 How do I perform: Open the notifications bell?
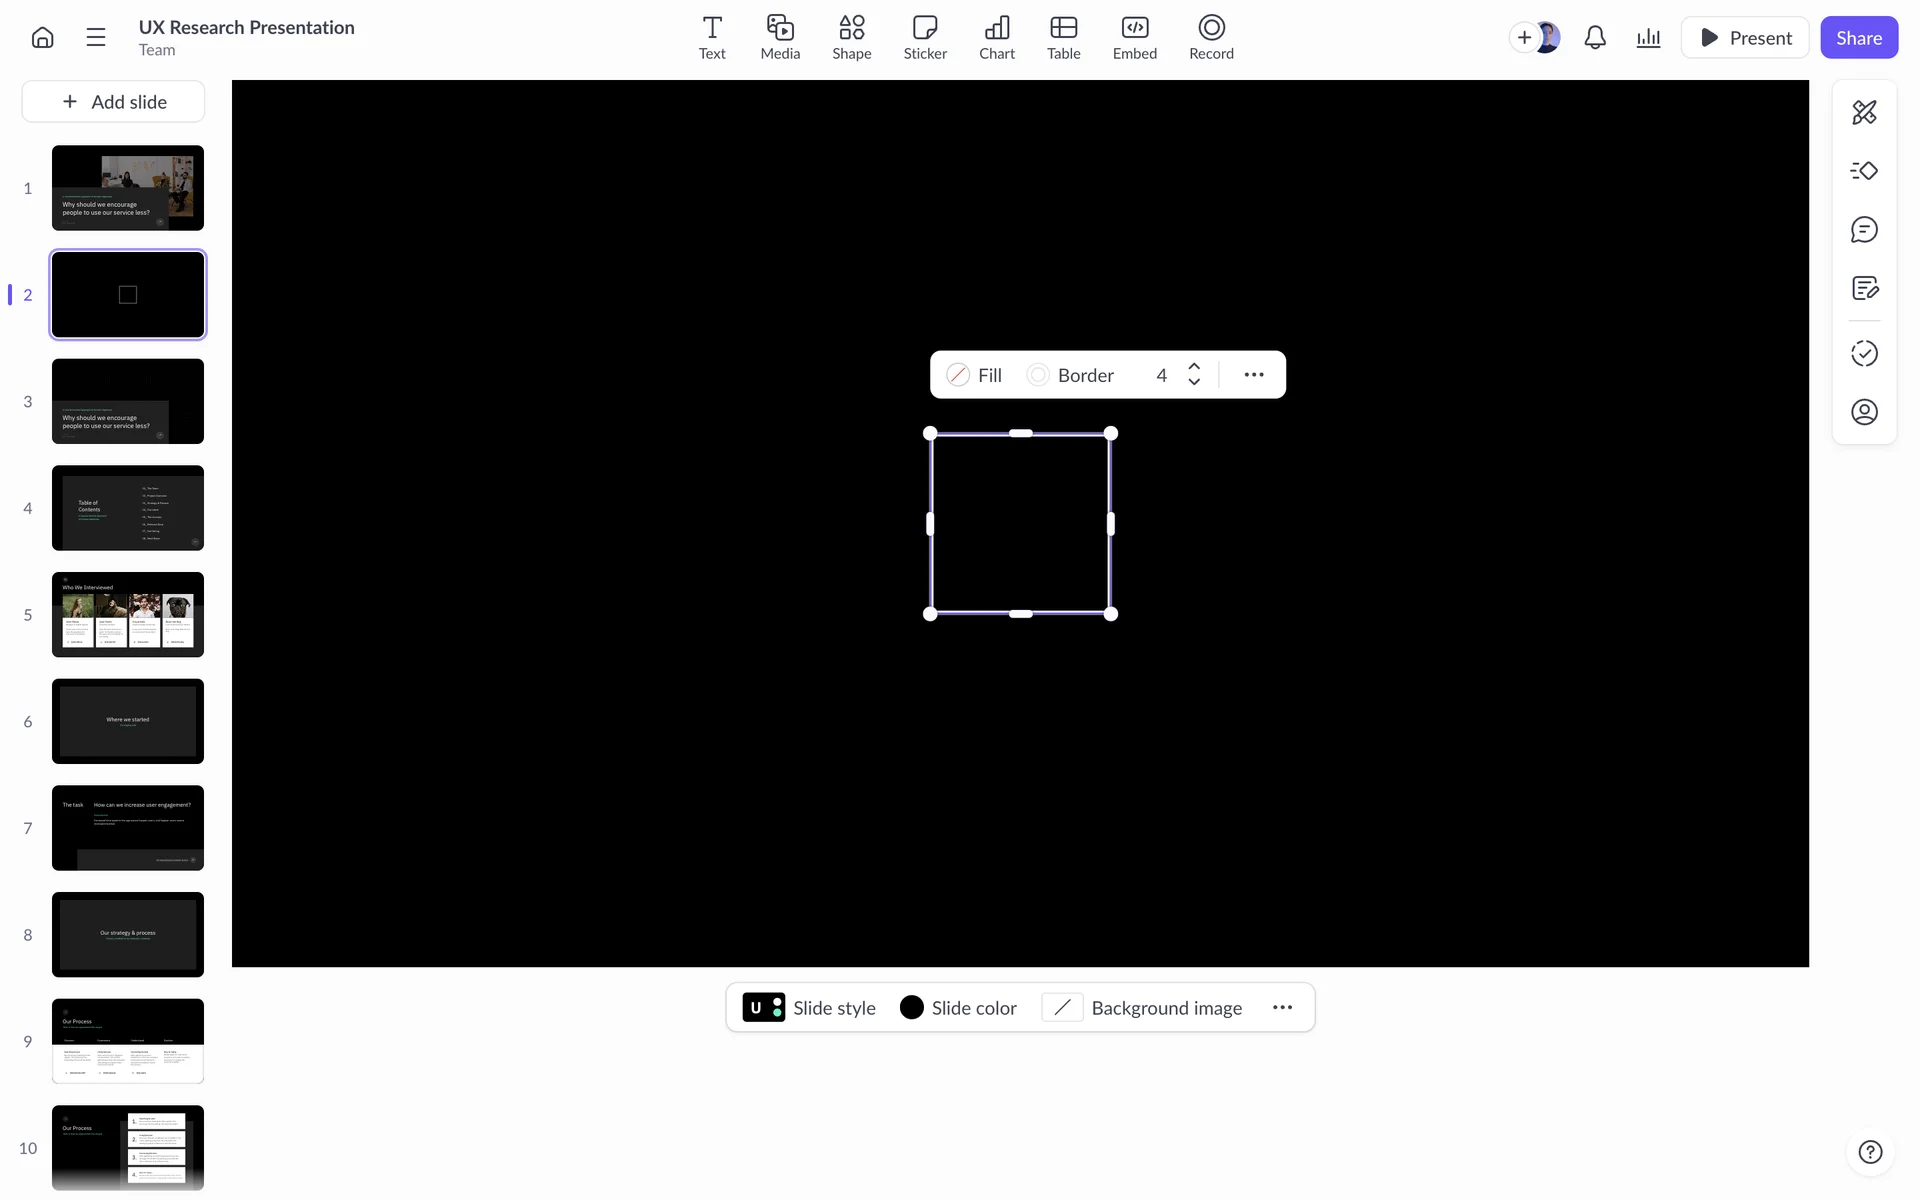click(x=1595, y=38)
